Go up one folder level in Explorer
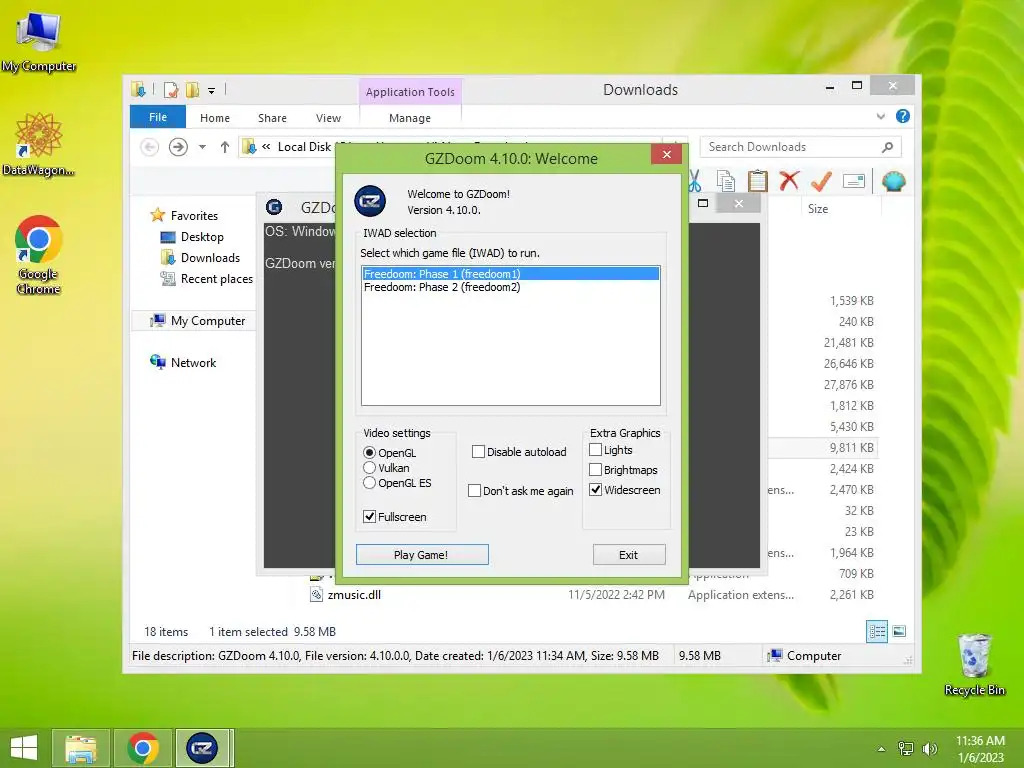 point(225,147)
